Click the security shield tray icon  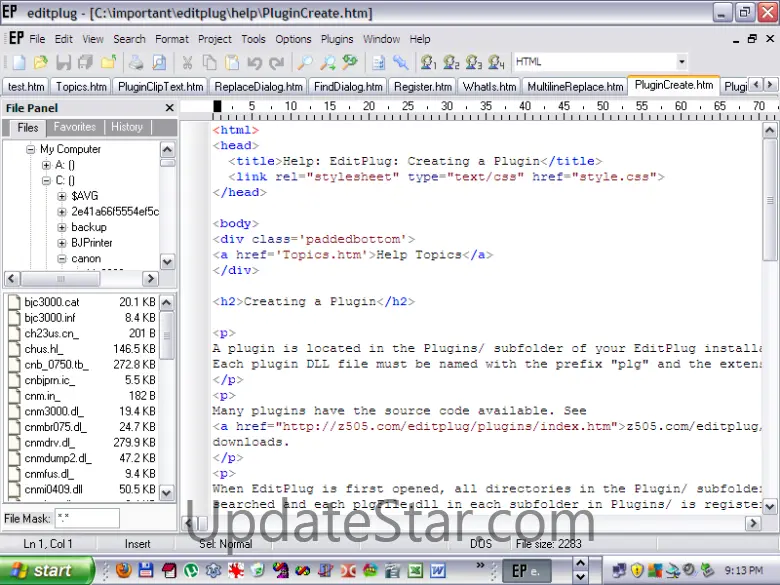pos(637,570)
